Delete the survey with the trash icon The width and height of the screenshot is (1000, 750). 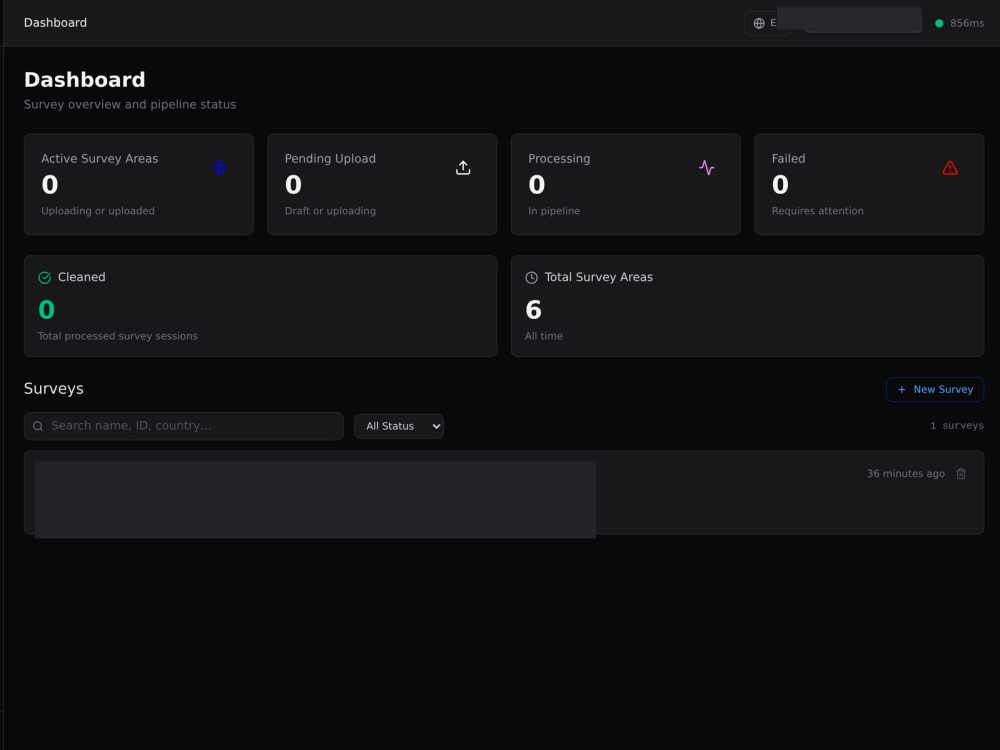(960, 474)
